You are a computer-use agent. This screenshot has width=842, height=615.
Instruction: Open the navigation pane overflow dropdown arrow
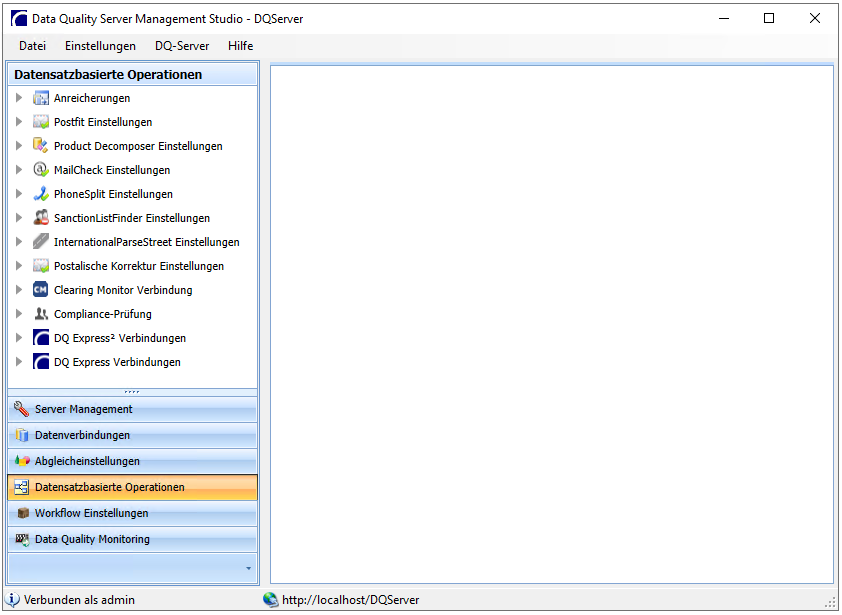click(248, 568)
